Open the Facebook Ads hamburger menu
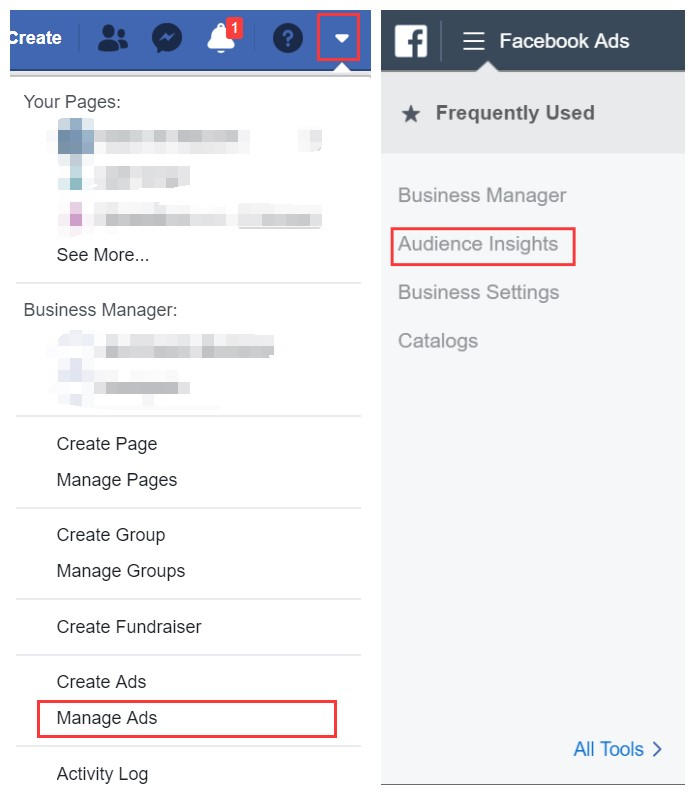This screenshot has height=795, width=695. click(x=474, y=41)
